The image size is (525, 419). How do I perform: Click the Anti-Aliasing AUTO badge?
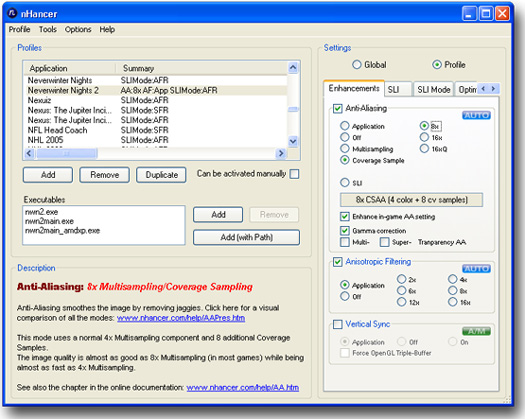pyautogui.click(x=476, y=115)
